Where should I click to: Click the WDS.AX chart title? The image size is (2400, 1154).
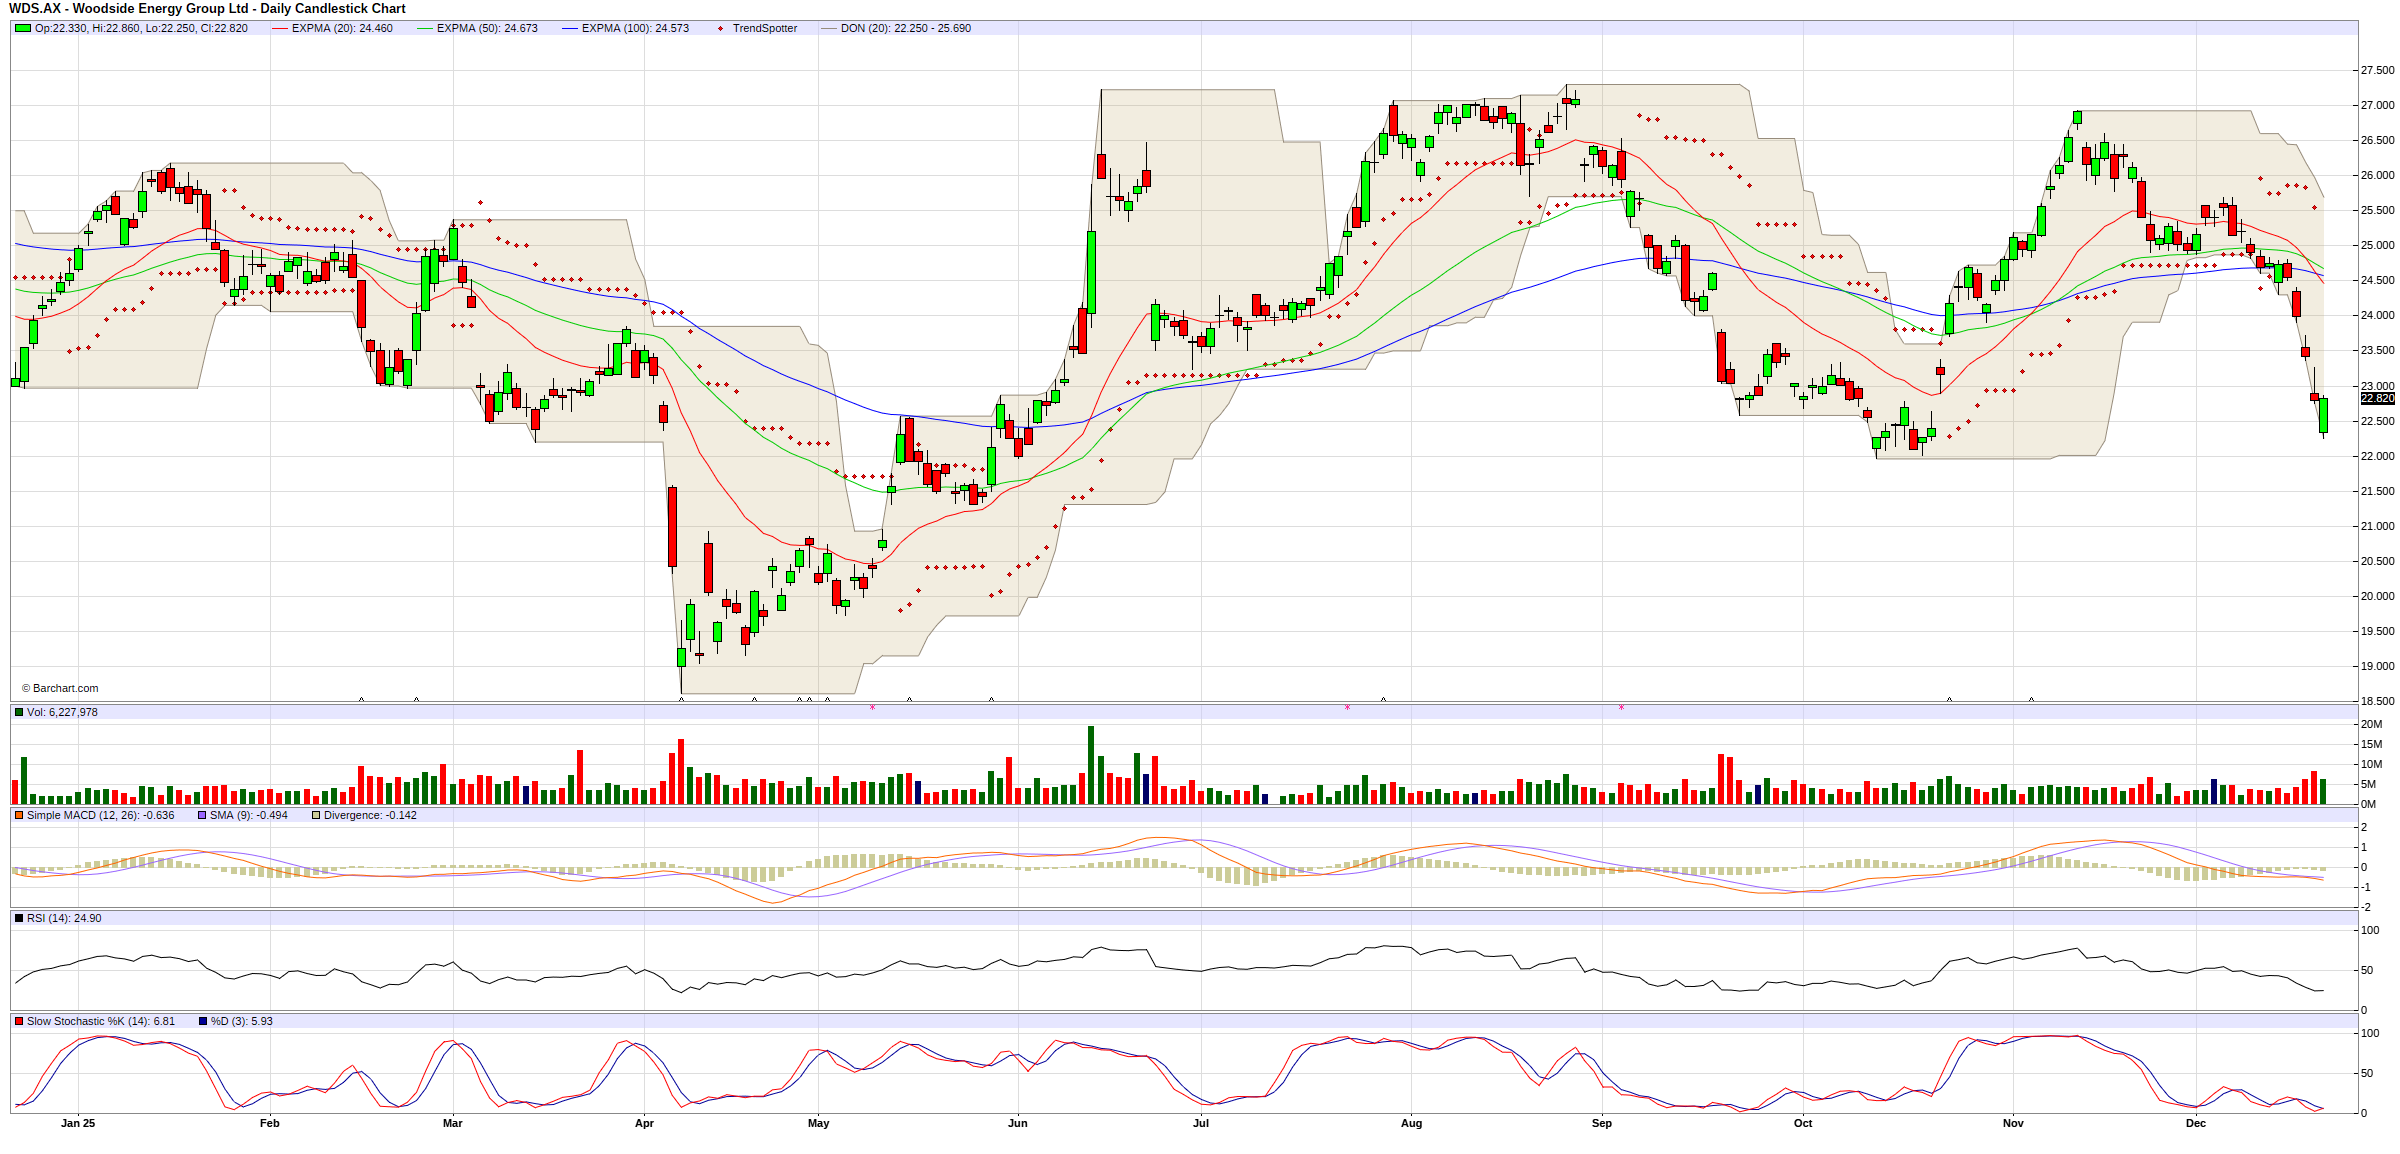pos(207,9)
